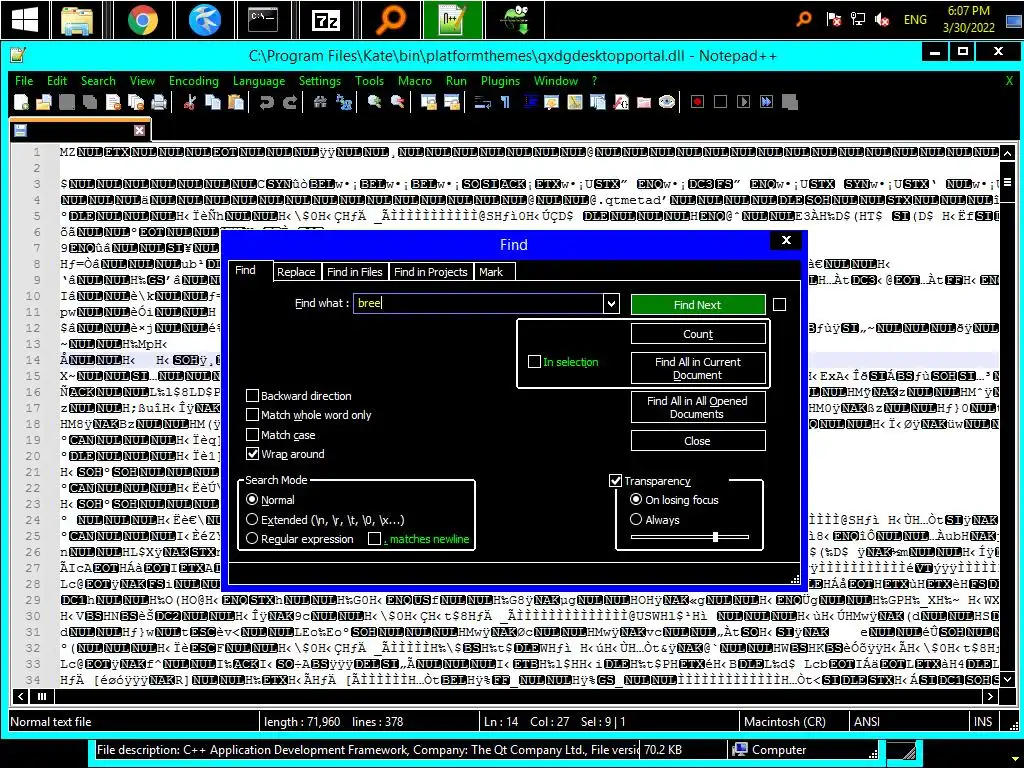The width and height of the screenshot is (1024, 768).
Task: Open 7-Zip from the taskbar
Action: click(x=325, y=20)
